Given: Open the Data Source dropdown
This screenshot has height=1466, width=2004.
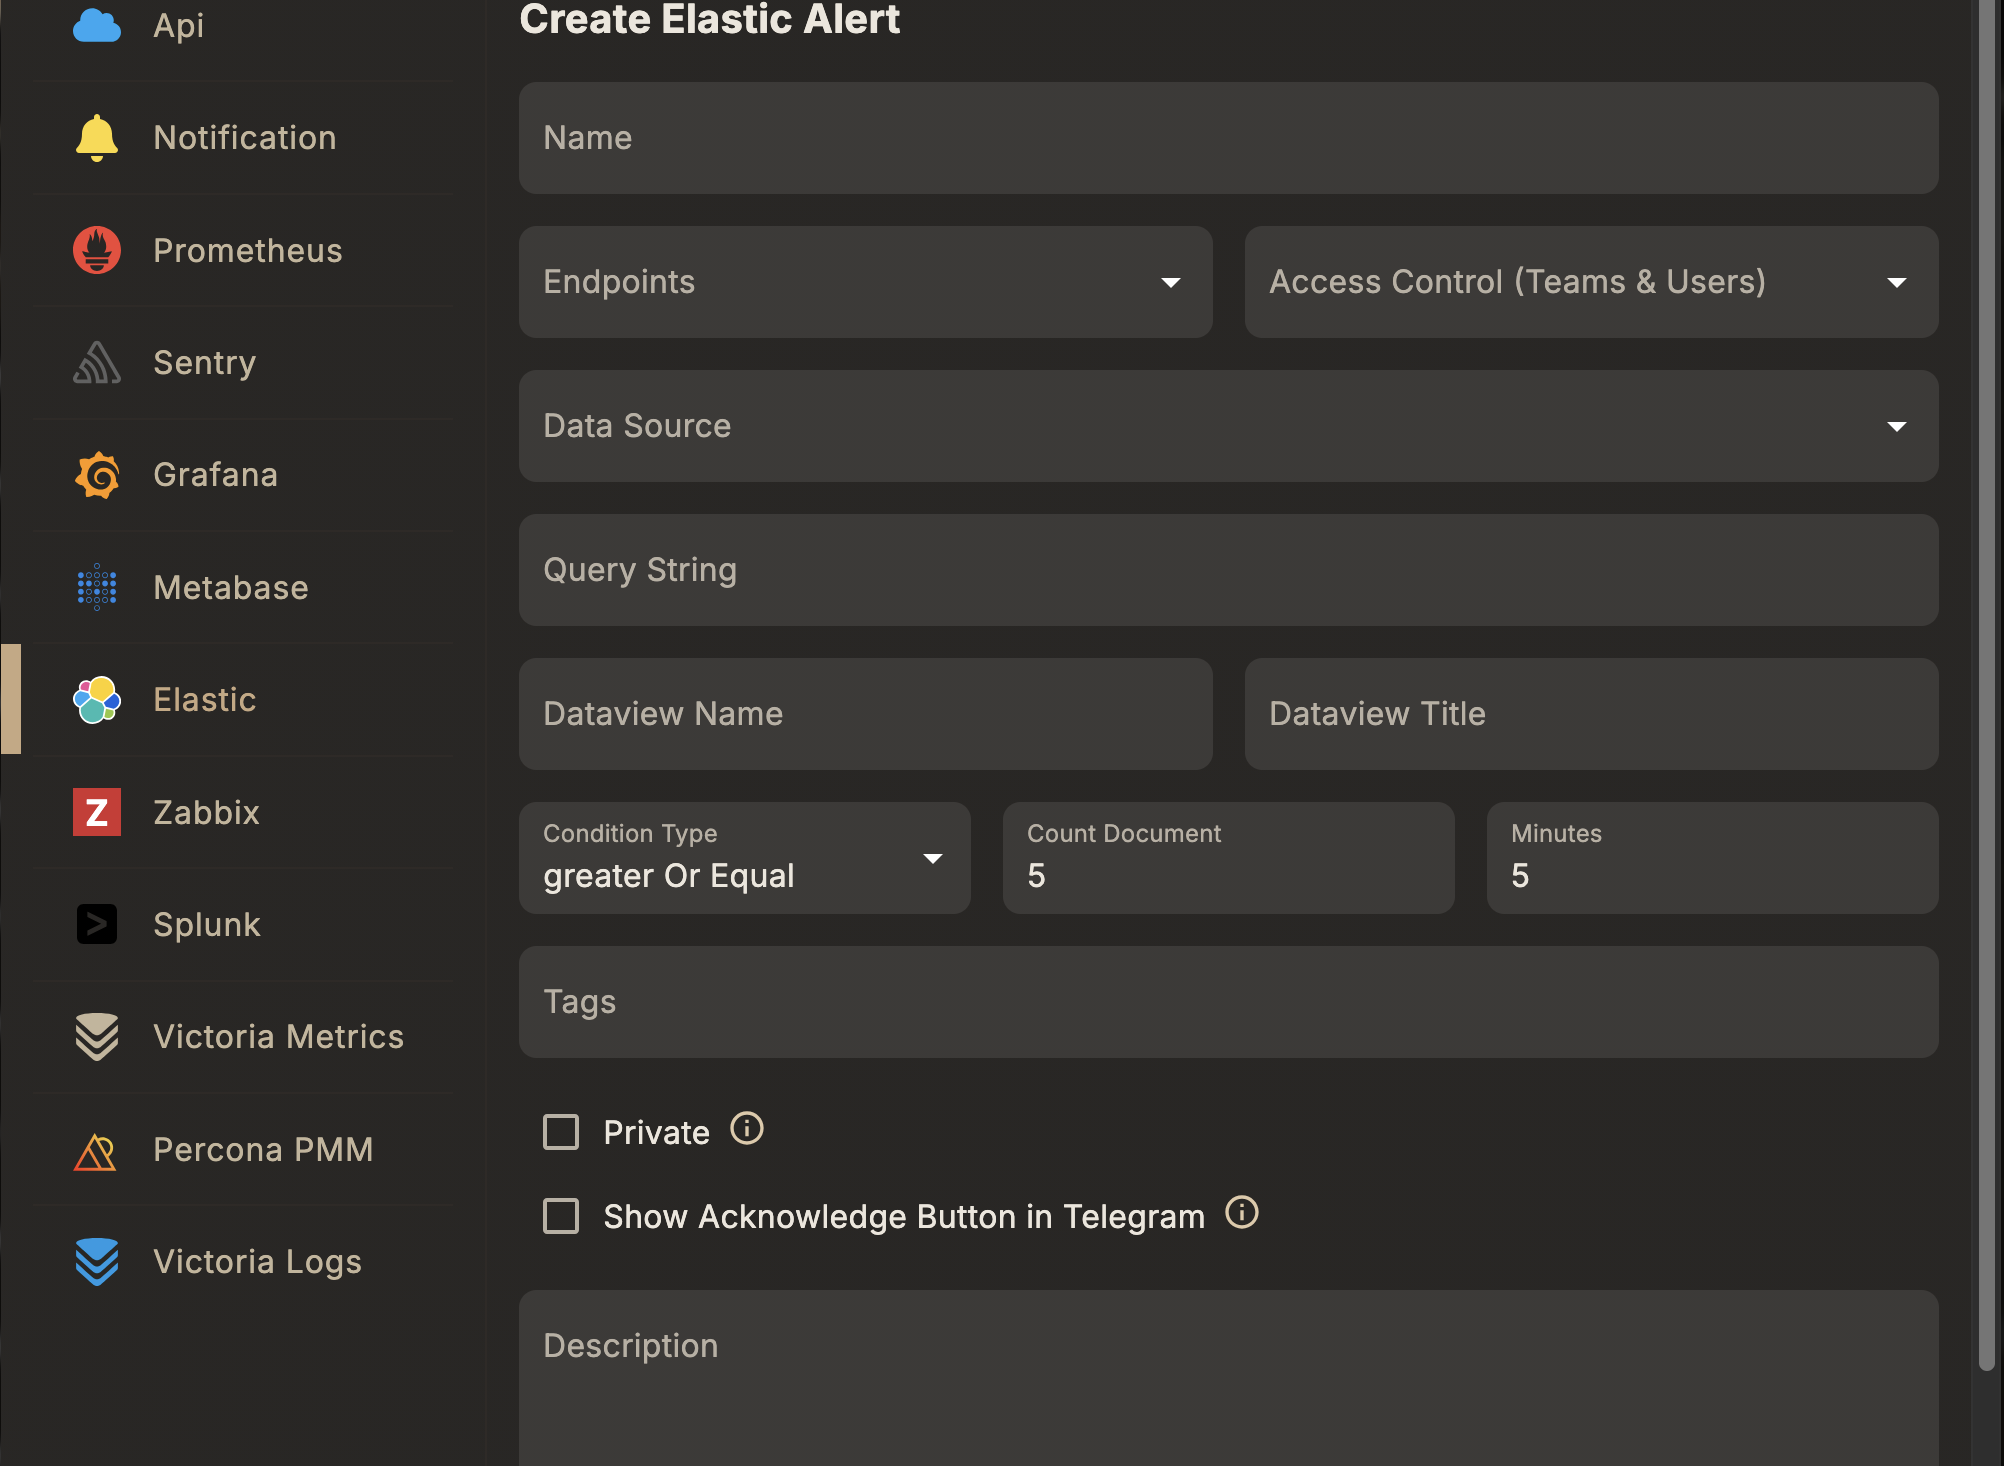Looking at the screenshot, I should pos(1229,426).
